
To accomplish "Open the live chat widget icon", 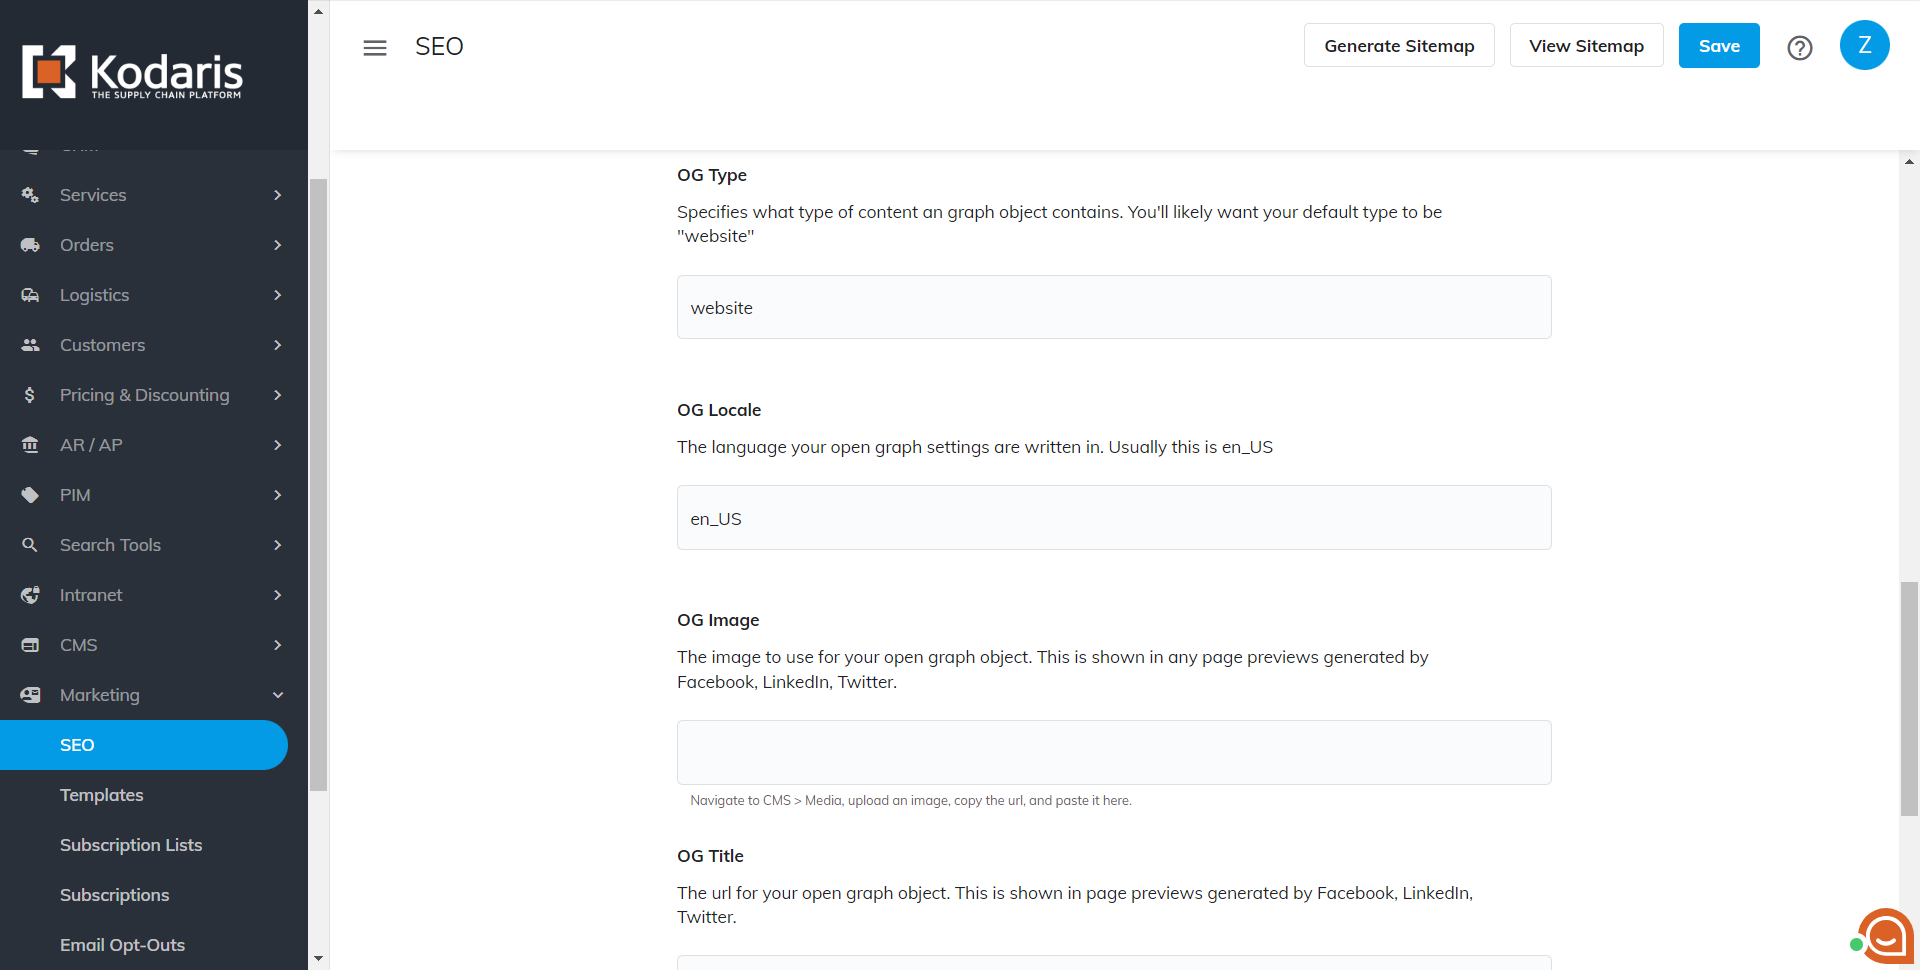I will 1884,936.
